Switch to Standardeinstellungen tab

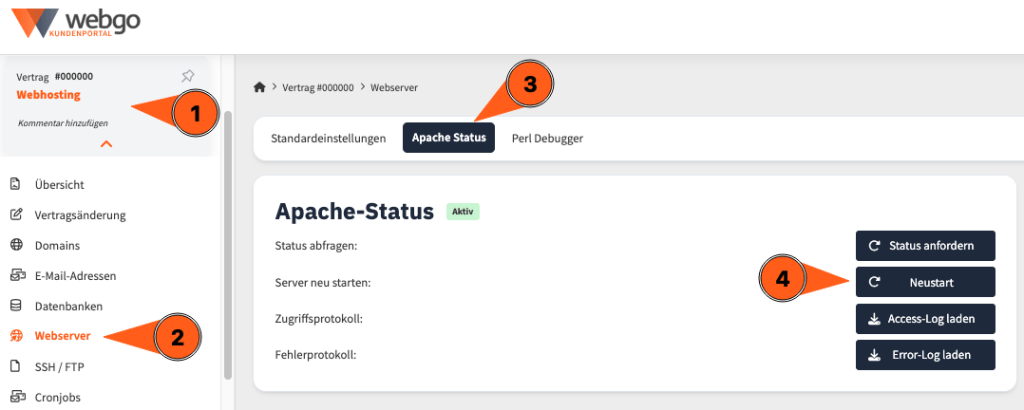pyautogui.click(x=328, y=138)
